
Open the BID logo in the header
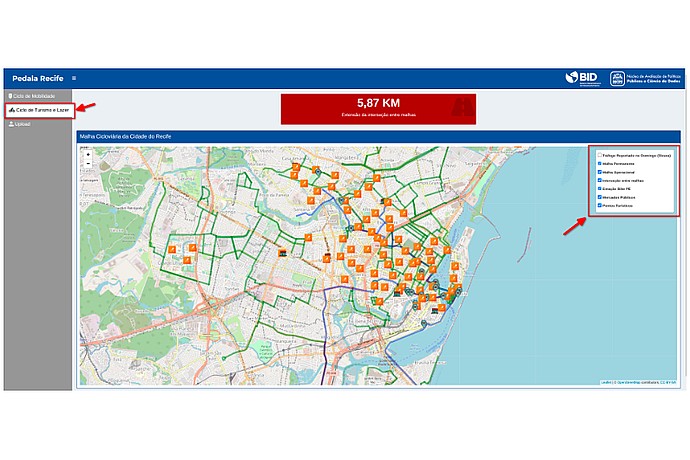(x=583, y=78)
